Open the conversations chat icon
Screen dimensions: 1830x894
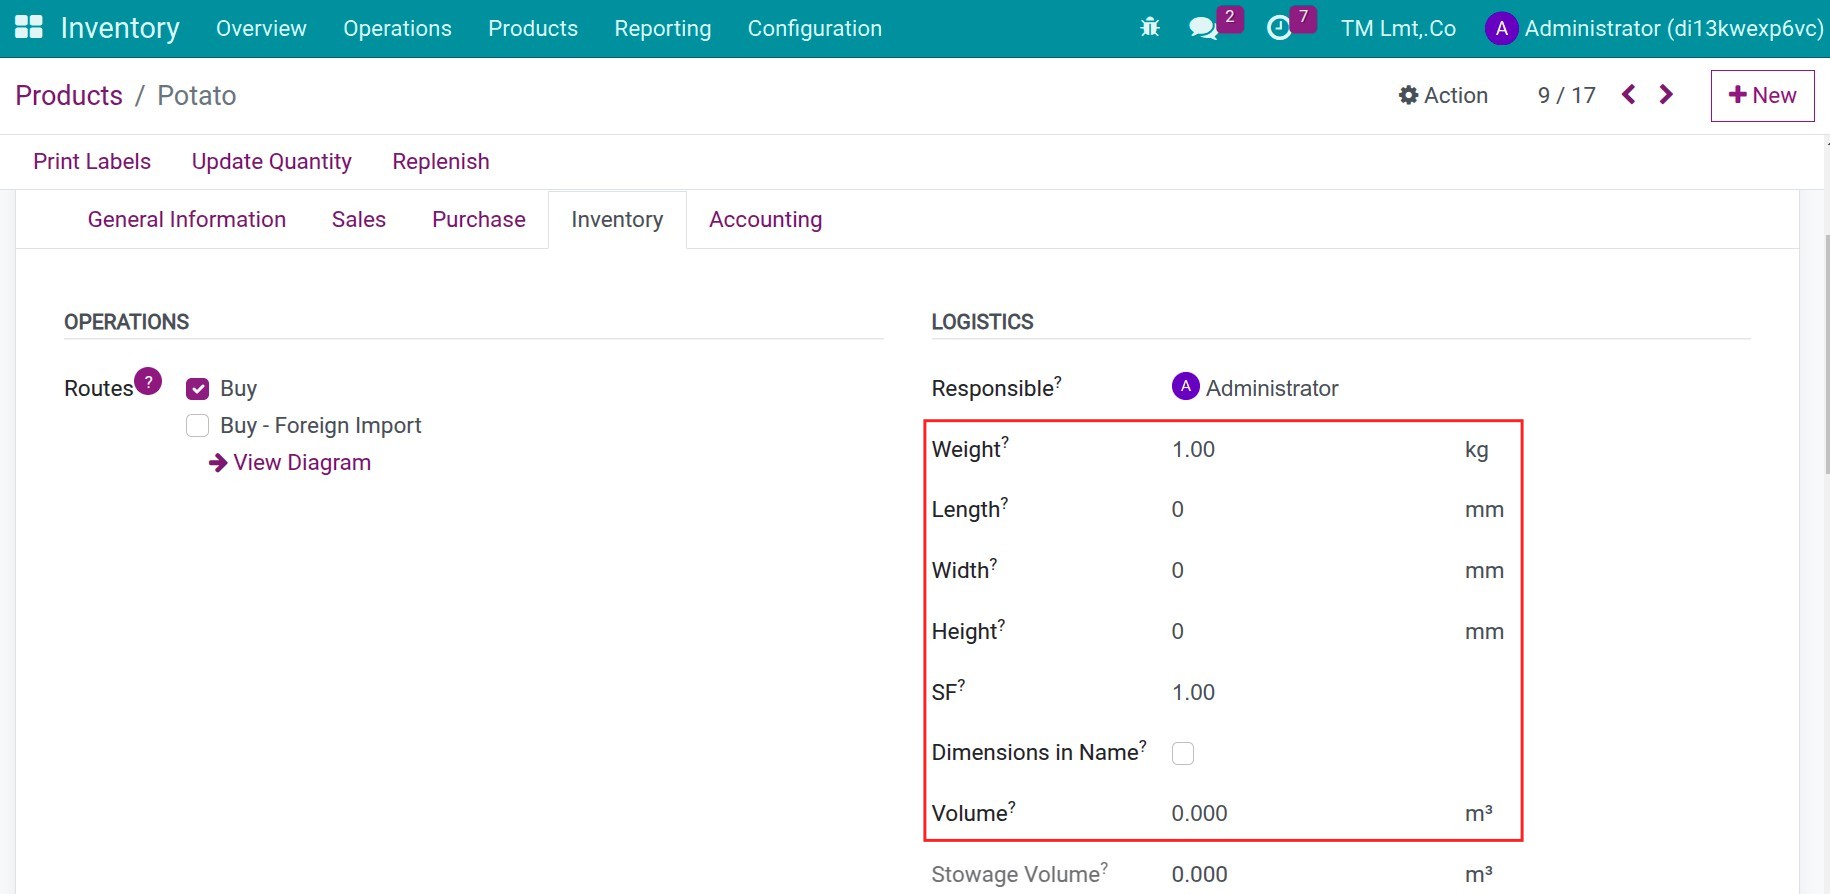coord(1203,28)
